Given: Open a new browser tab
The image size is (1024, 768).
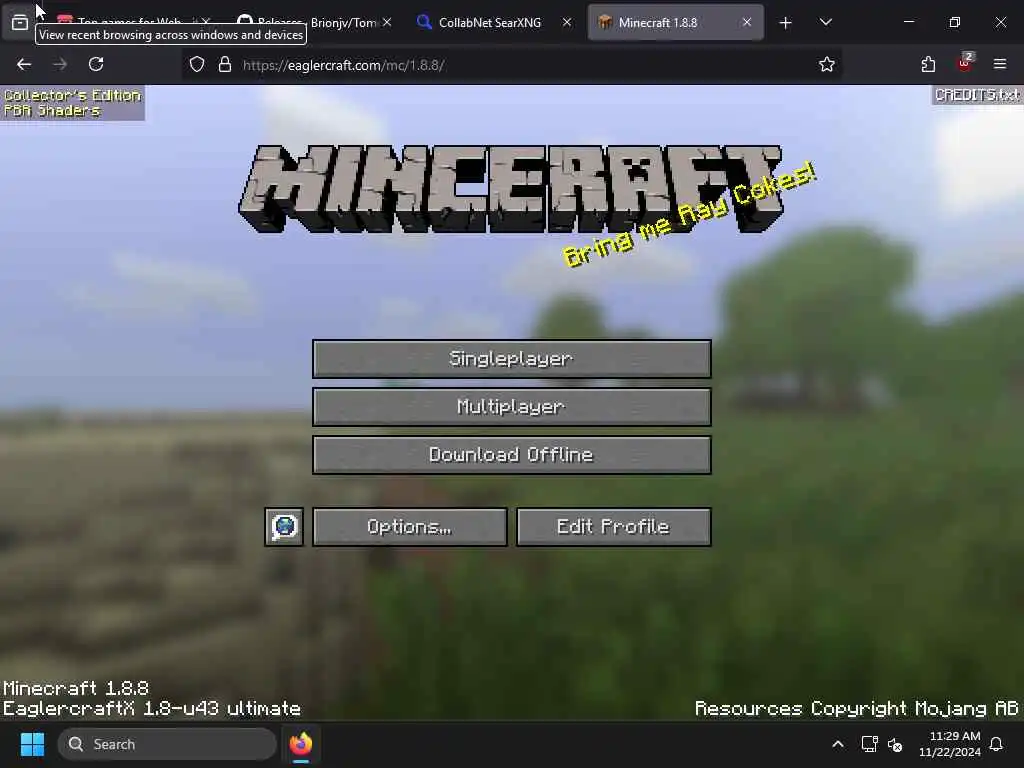Looking at the screenshot, I should click(x=786, y=23).
